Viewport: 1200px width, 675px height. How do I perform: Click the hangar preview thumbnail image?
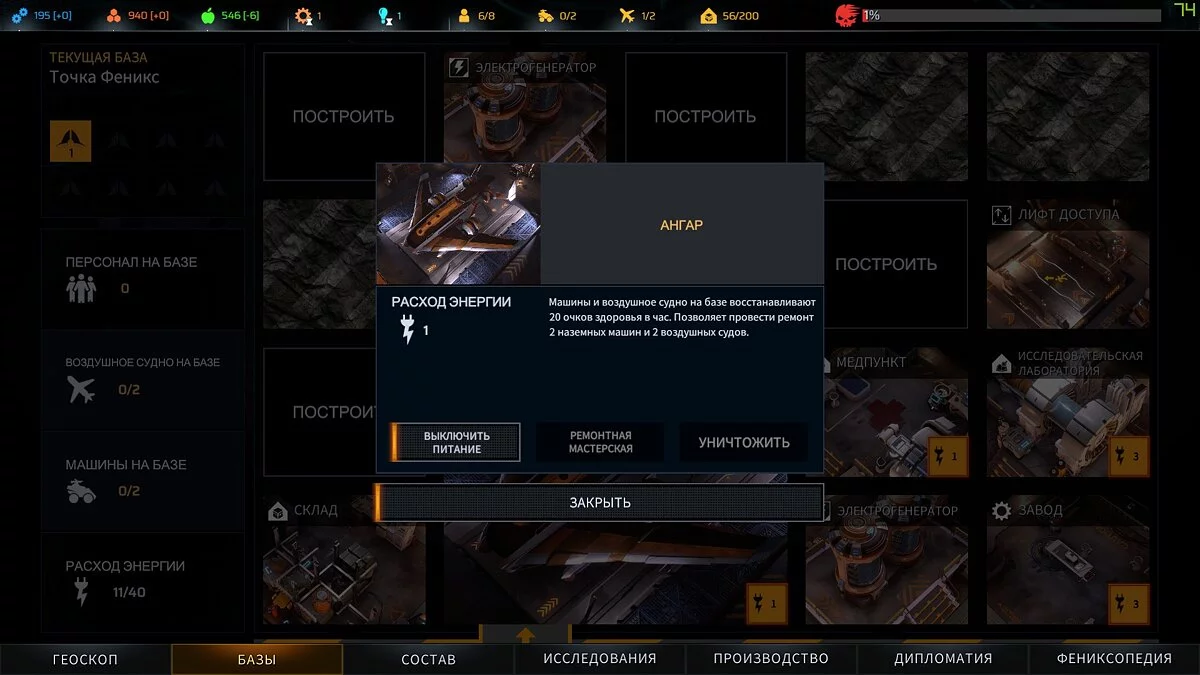[458, 224]
